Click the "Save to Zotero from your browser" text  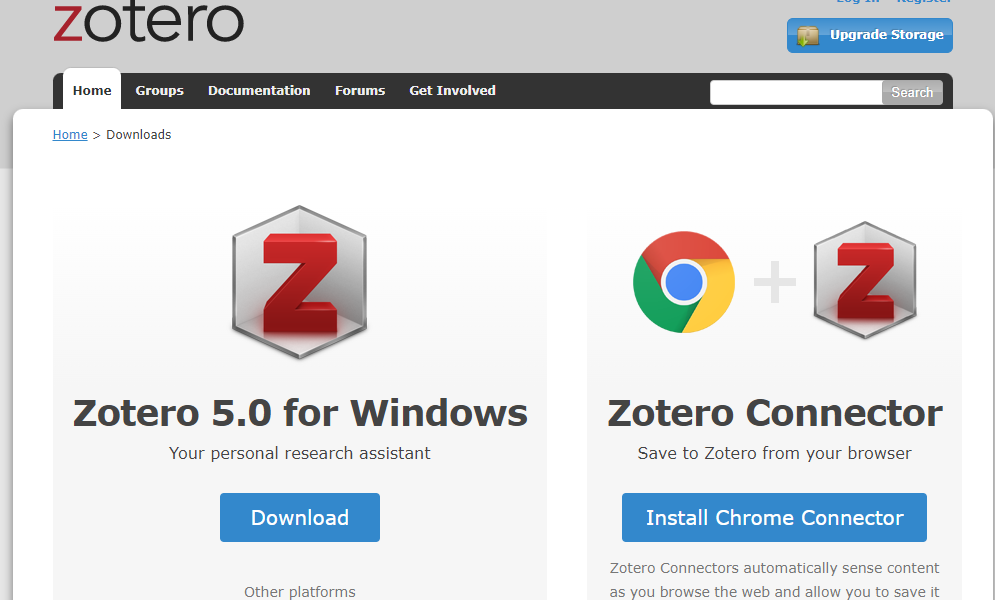(x=774, y=453)
